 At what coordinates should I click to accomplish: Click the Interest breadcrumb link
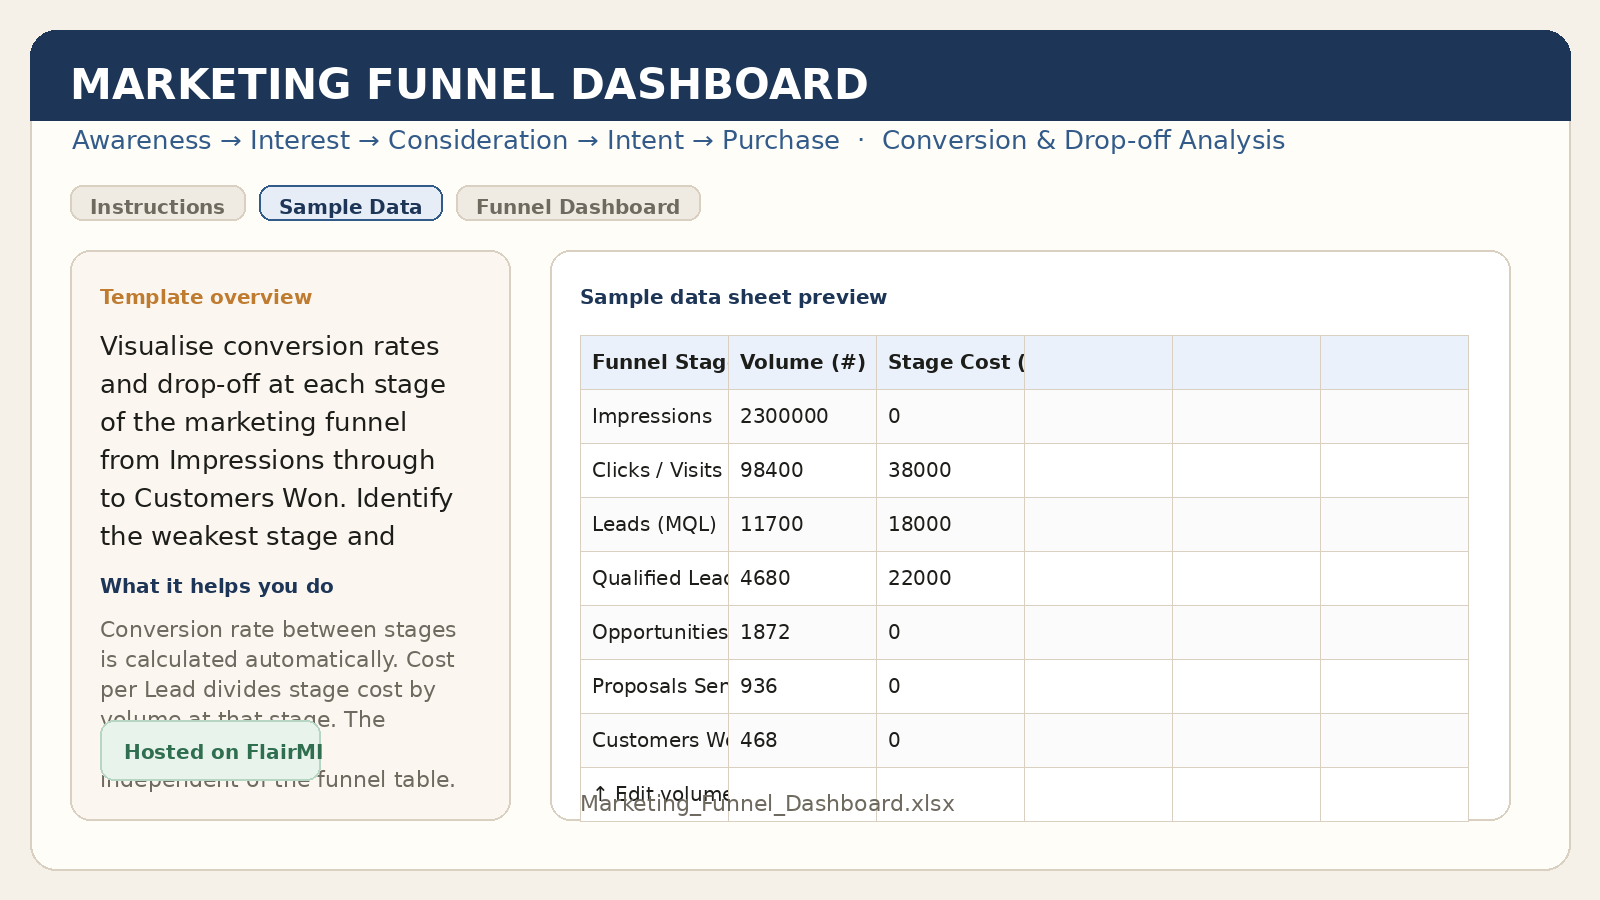click(x=299, y=140)
